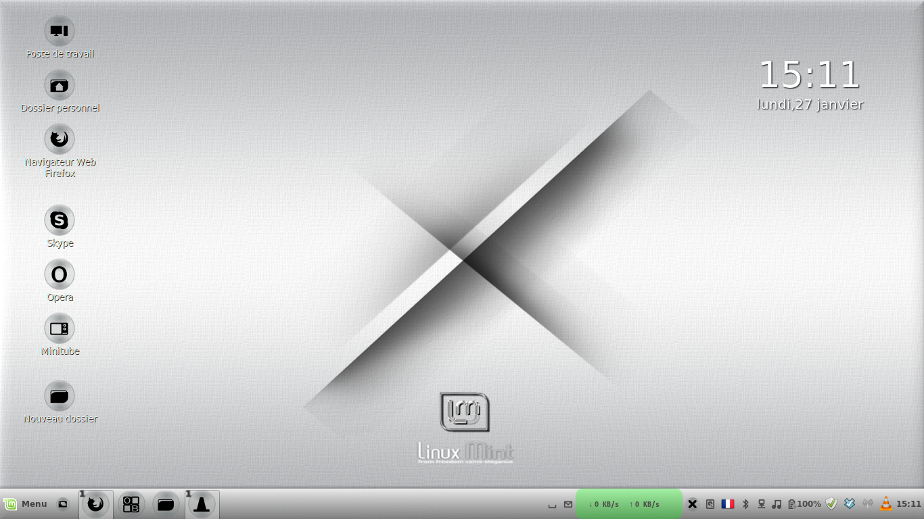The image size is (924, 519).
Task: Switch to the Firefox window in the panel
Action: click(x=95, y=504)
